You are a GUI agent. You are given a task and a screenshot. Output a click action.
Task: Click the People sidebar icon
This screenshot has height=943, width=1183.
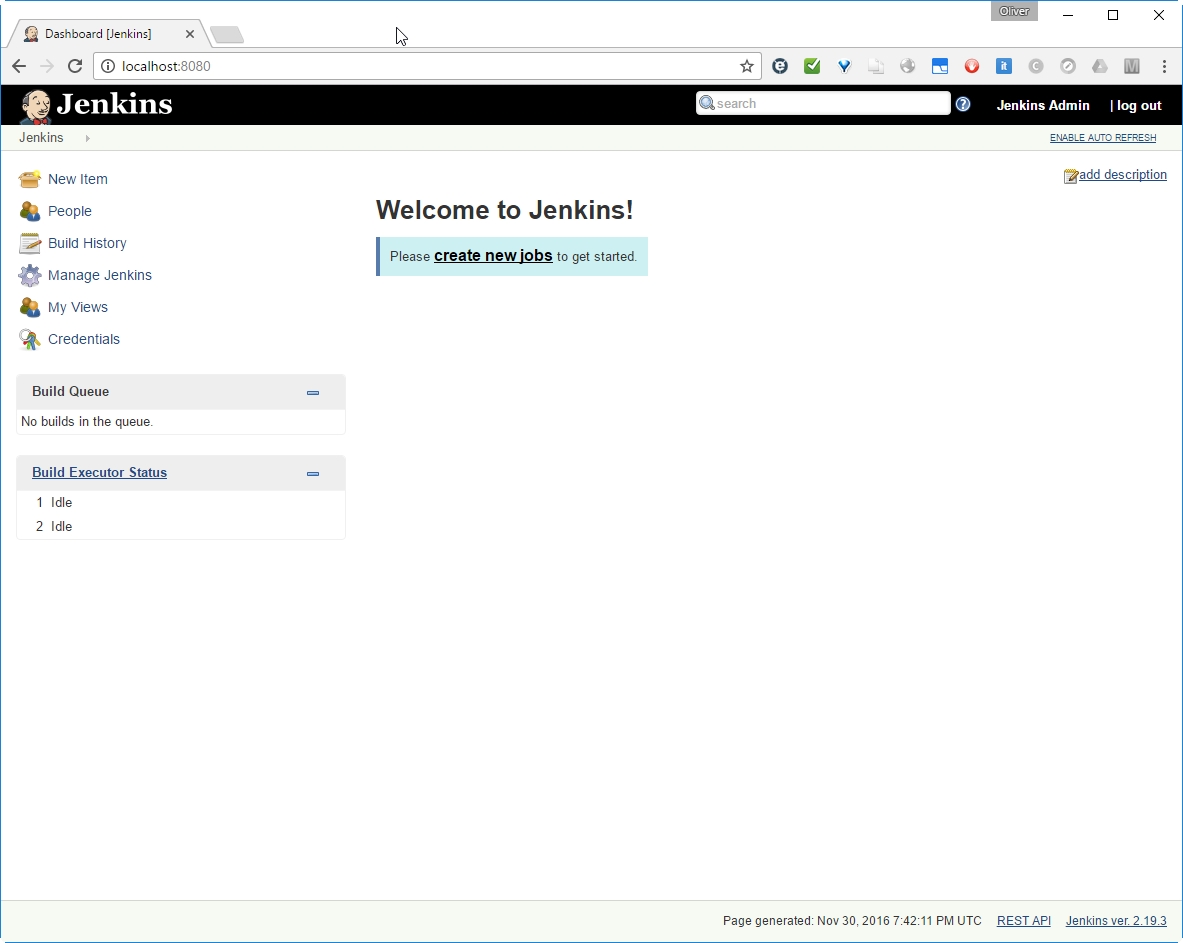coord(30,211)
